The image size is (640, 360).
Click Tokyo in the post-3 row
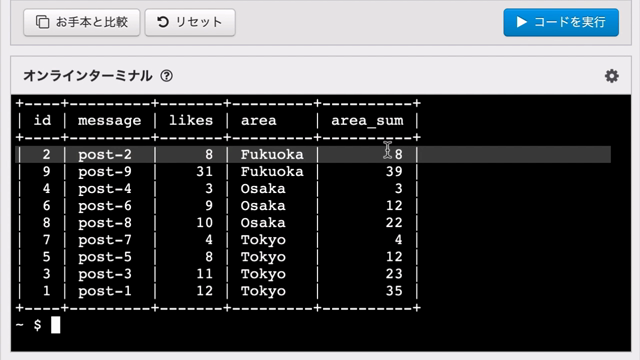click(x=263, y=274)
